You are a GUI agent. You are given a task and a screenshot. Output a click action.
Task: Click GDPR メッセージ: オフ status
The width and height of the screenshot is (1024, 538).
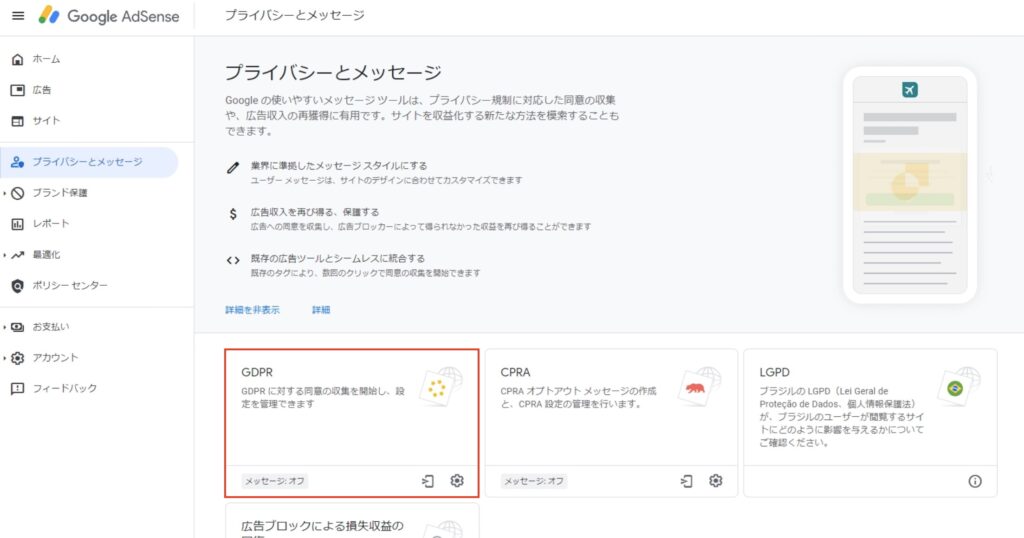click(274, 481)
